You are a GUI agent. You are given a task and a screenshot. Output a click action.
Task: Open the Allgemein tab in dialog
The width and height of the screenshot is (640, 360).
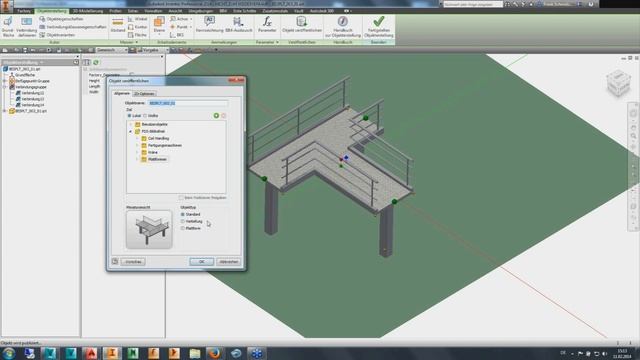[x=122, y=93]
